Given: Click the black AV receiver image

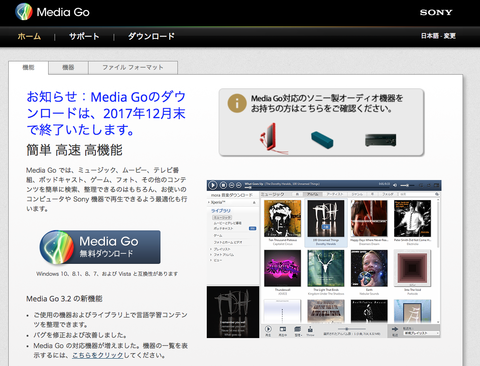Looking at the screenshot, I should point(380,140).
